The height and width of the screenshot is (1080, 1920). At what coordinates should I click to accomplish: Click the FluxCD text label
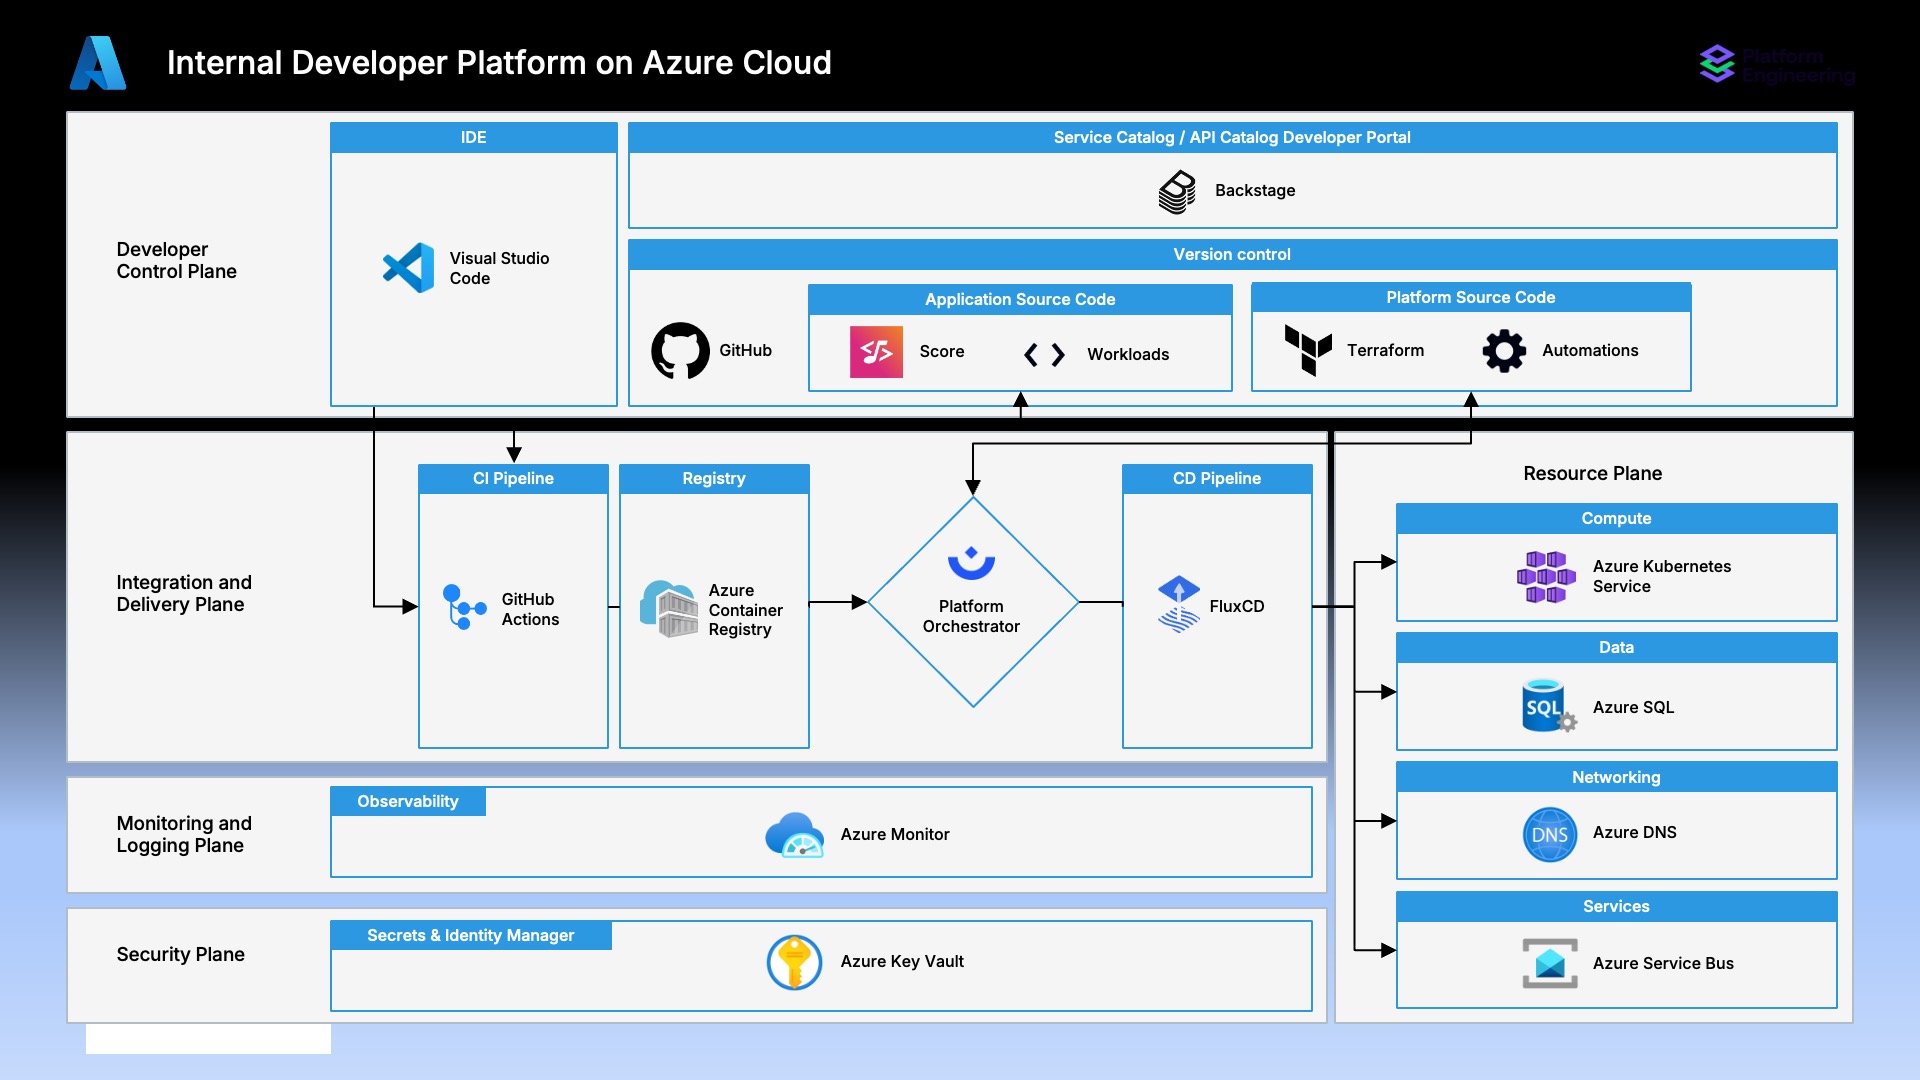tap(1237, 606)
